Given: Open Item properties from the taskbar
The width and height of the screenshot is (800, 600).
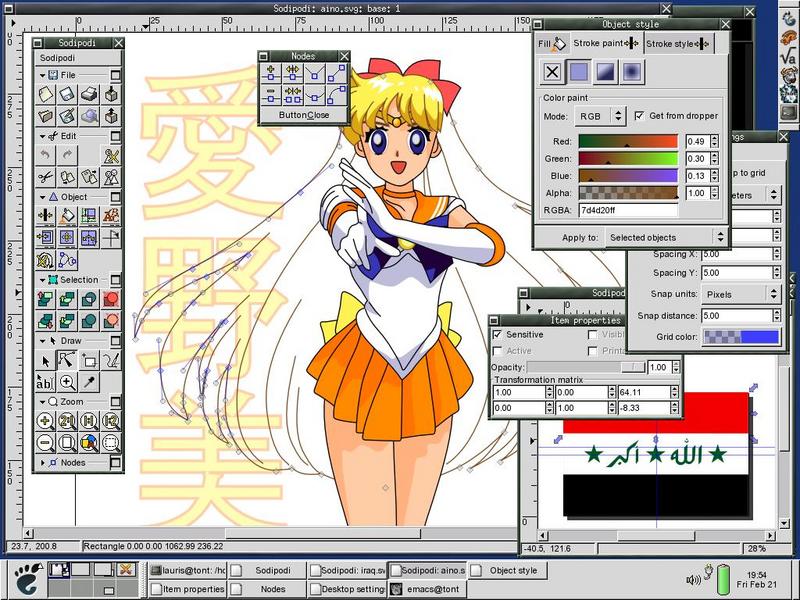Looking at the screenshot, I should click(x=187, y=589).
